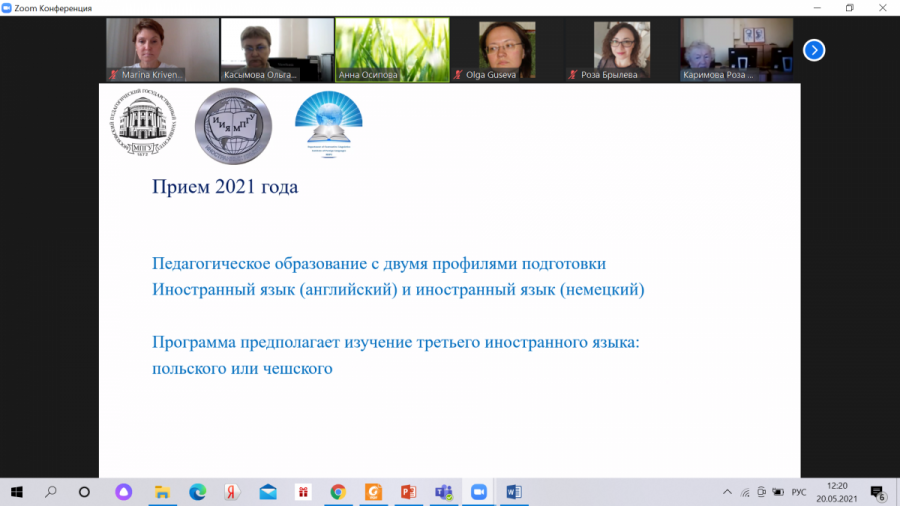Switch to the Zoom taskbar icon
This screenshot has height=506, width=900.
point(478,492)
